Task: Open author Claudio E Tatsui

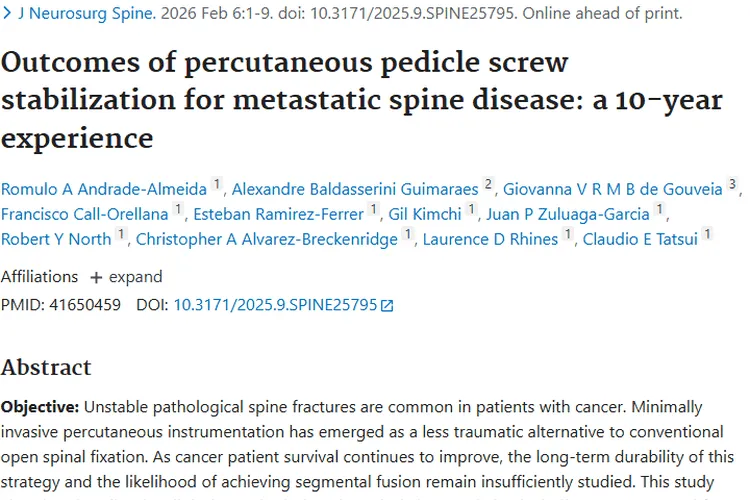Action: point(641,238)
